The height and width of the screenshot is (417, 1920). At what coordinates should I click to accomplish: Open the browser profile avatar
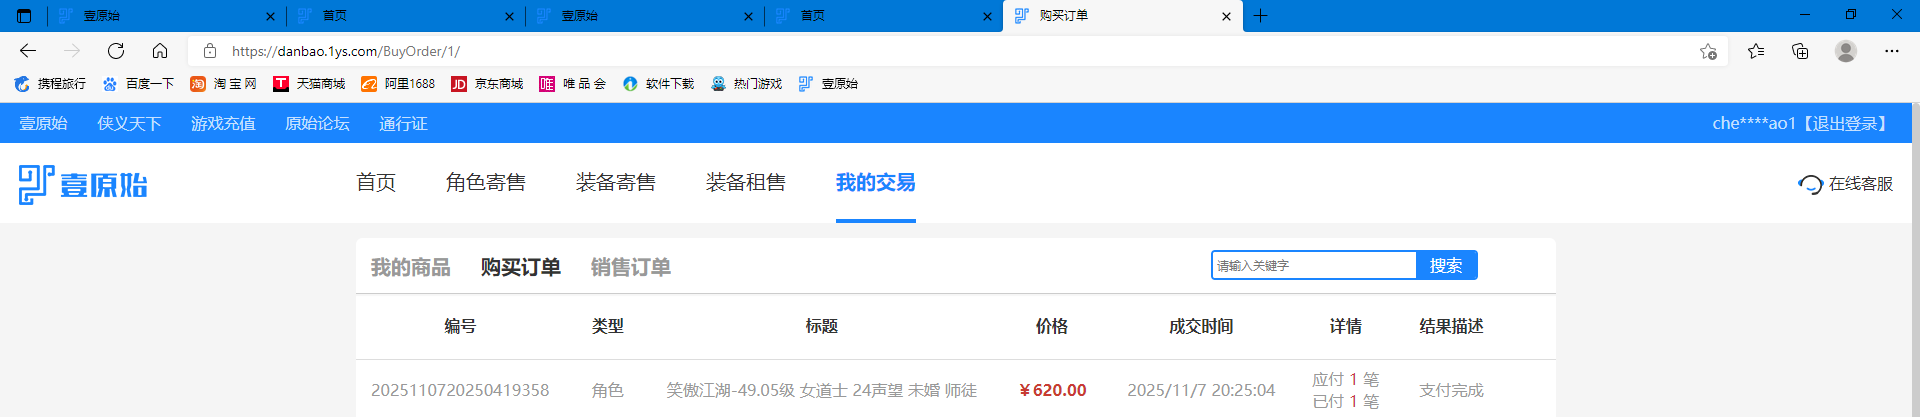click(1846, 51)
